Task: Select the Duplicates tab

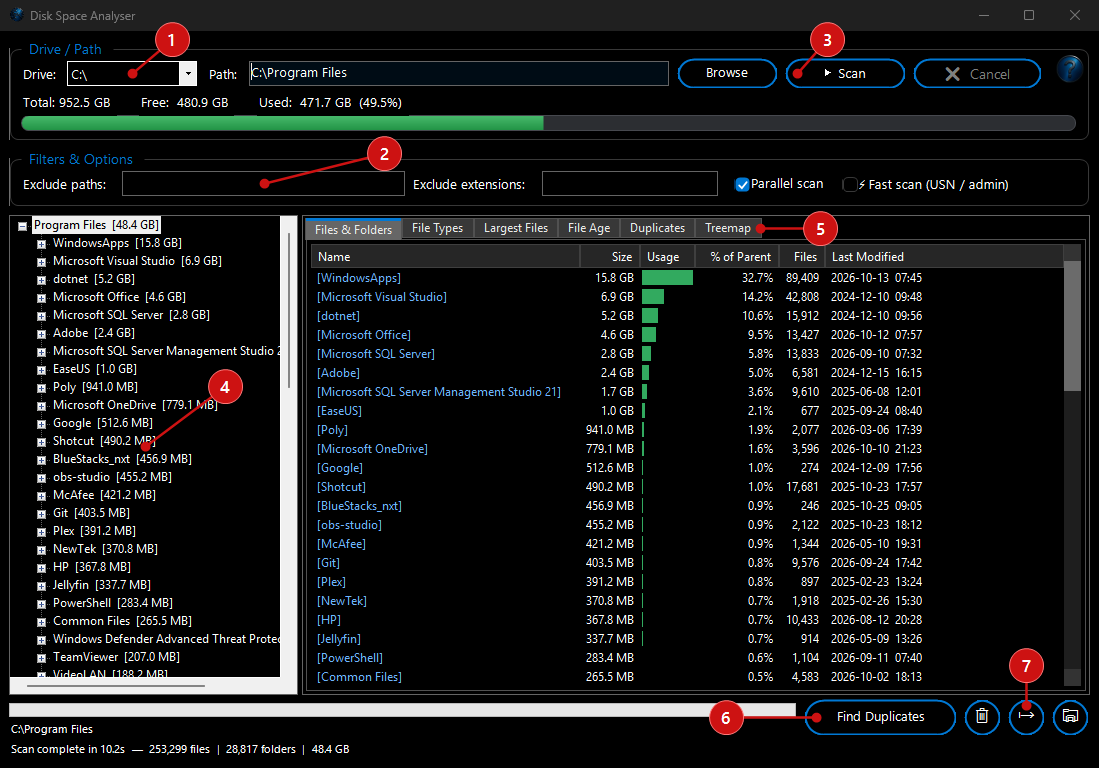Action: [657, 228]
